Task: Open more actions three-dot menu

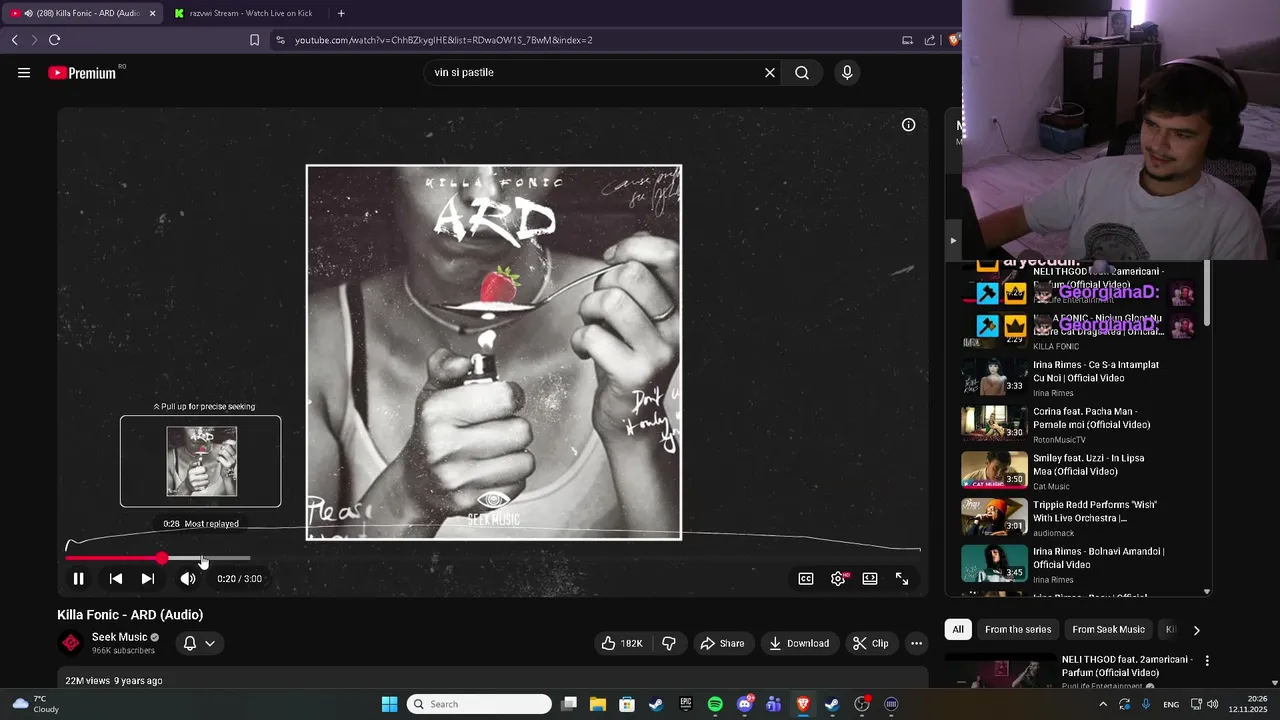Action: [x=916, y=643]
